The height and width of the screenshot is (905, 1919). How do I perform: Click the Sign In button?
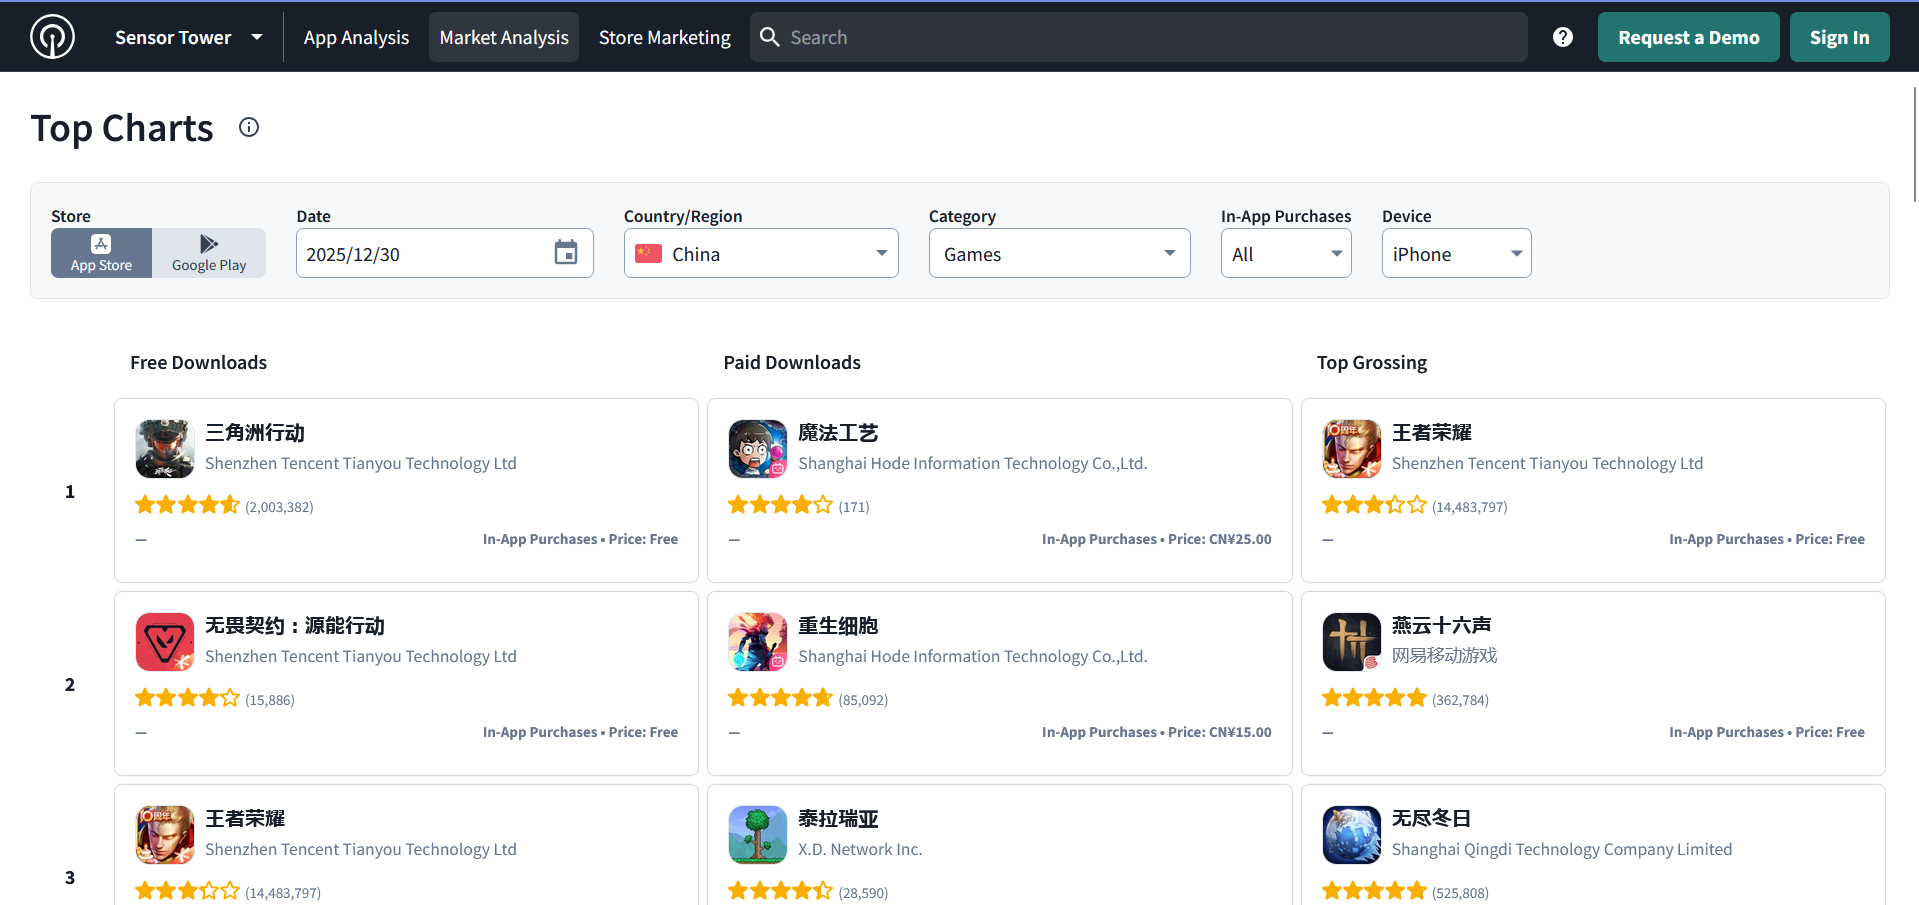coord(1839,37)
